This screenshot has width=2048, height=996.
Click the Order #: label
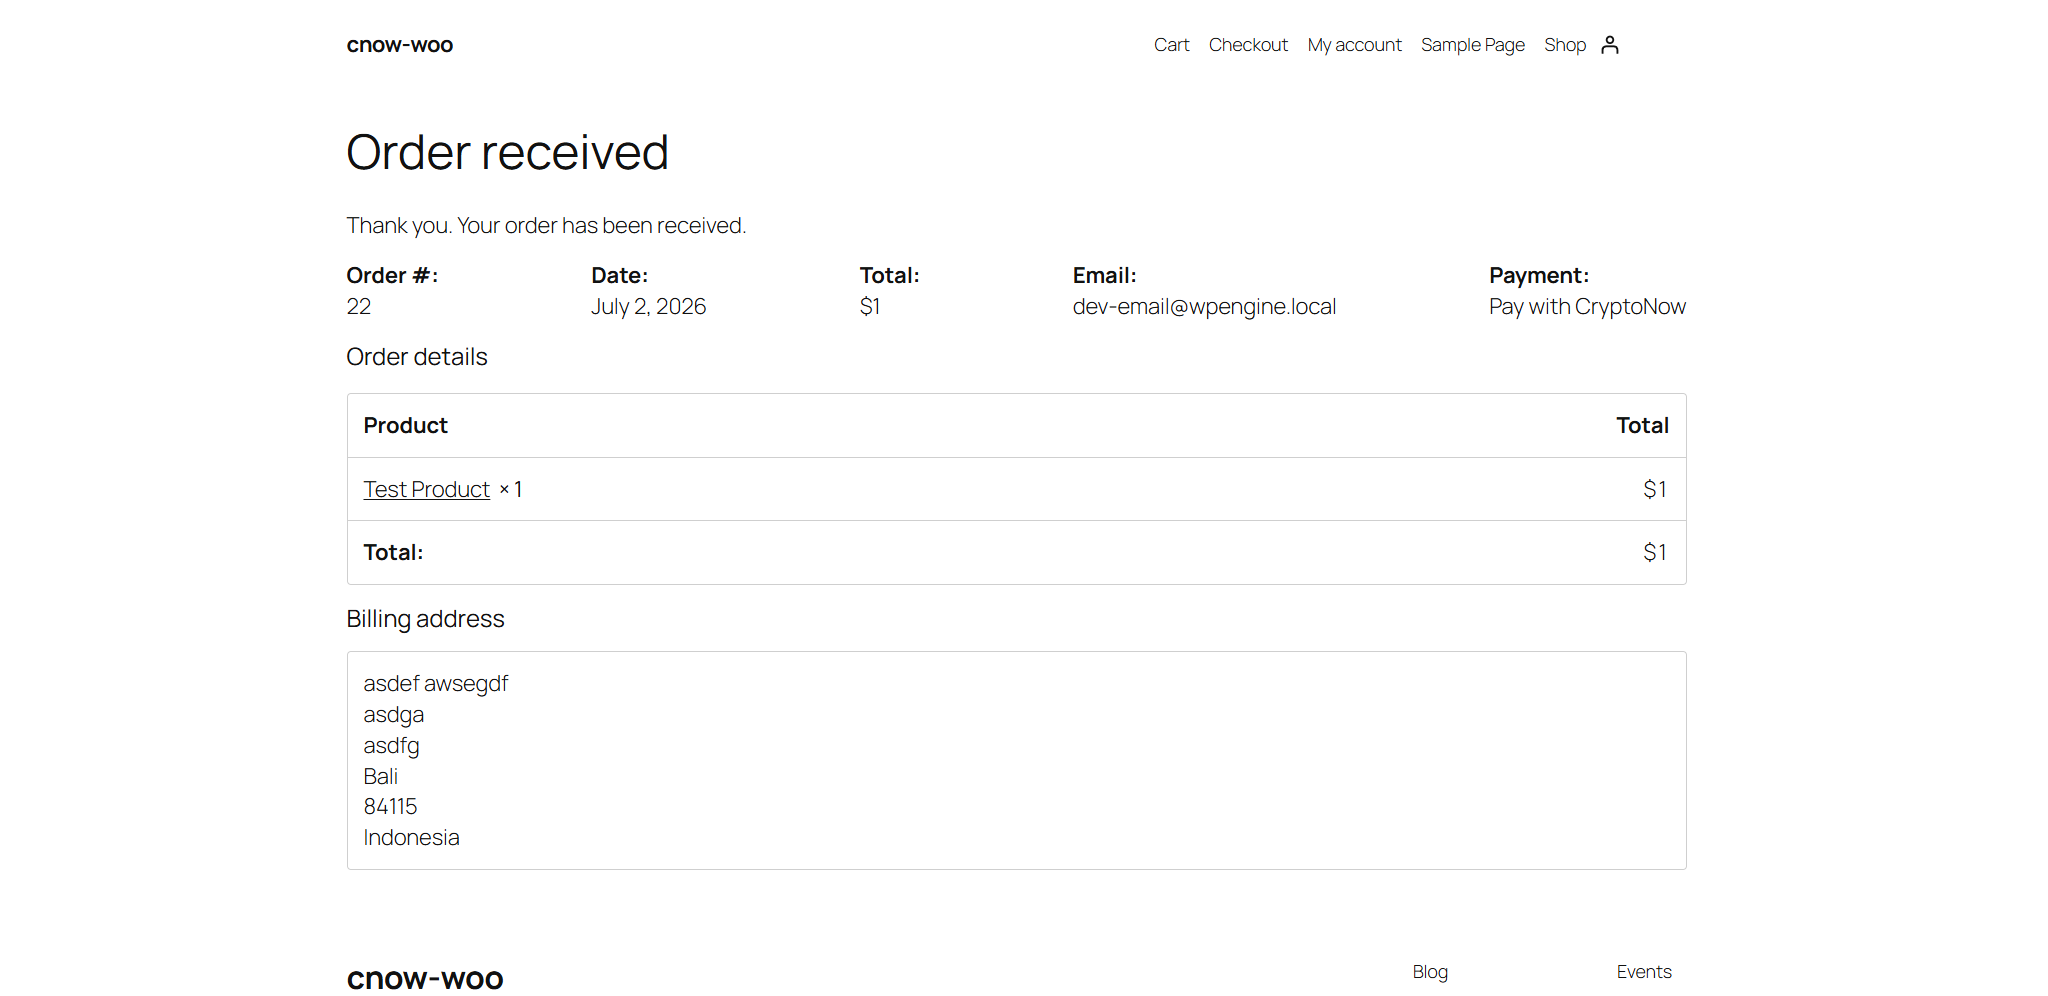tap(393, 276)
